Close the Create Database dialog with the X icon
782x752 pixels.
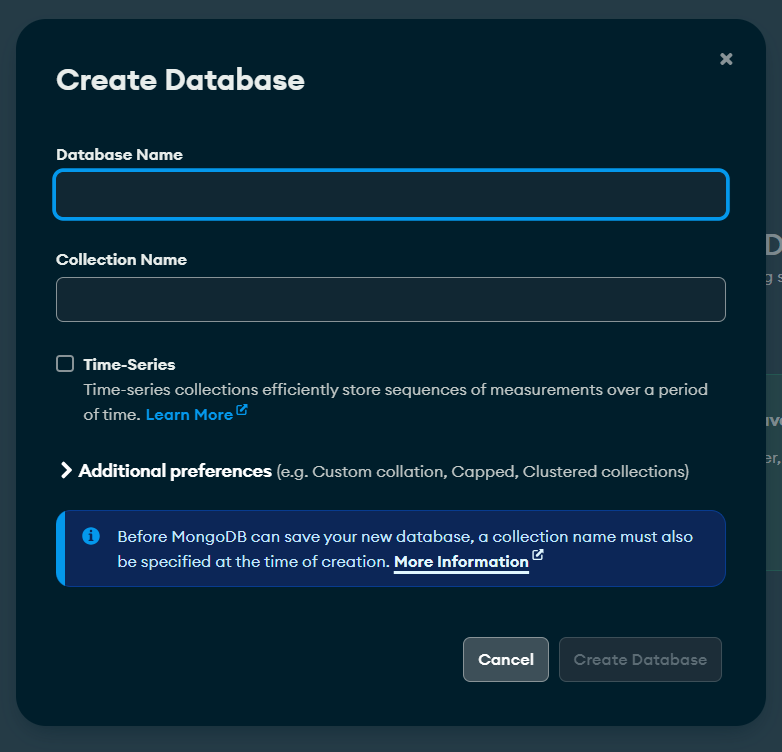click(726, 59)
